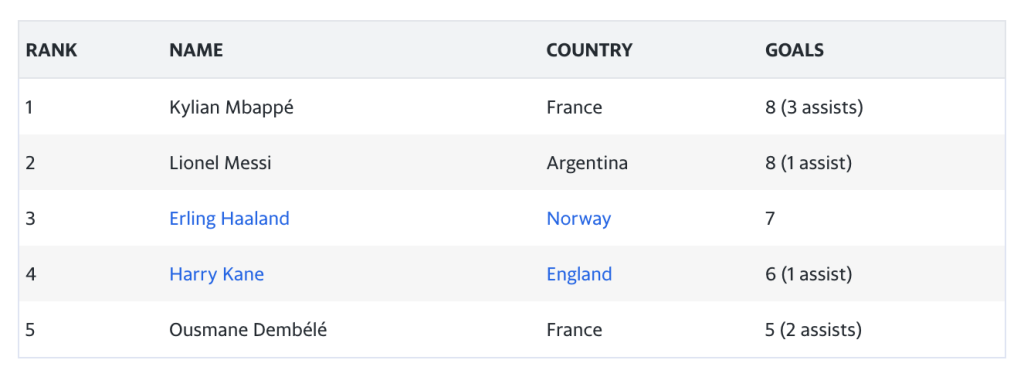Viewport: 1024px width, 377px height.
Task: Click the "8 (3 assists)" goals cell
Action: click(814, 107)
